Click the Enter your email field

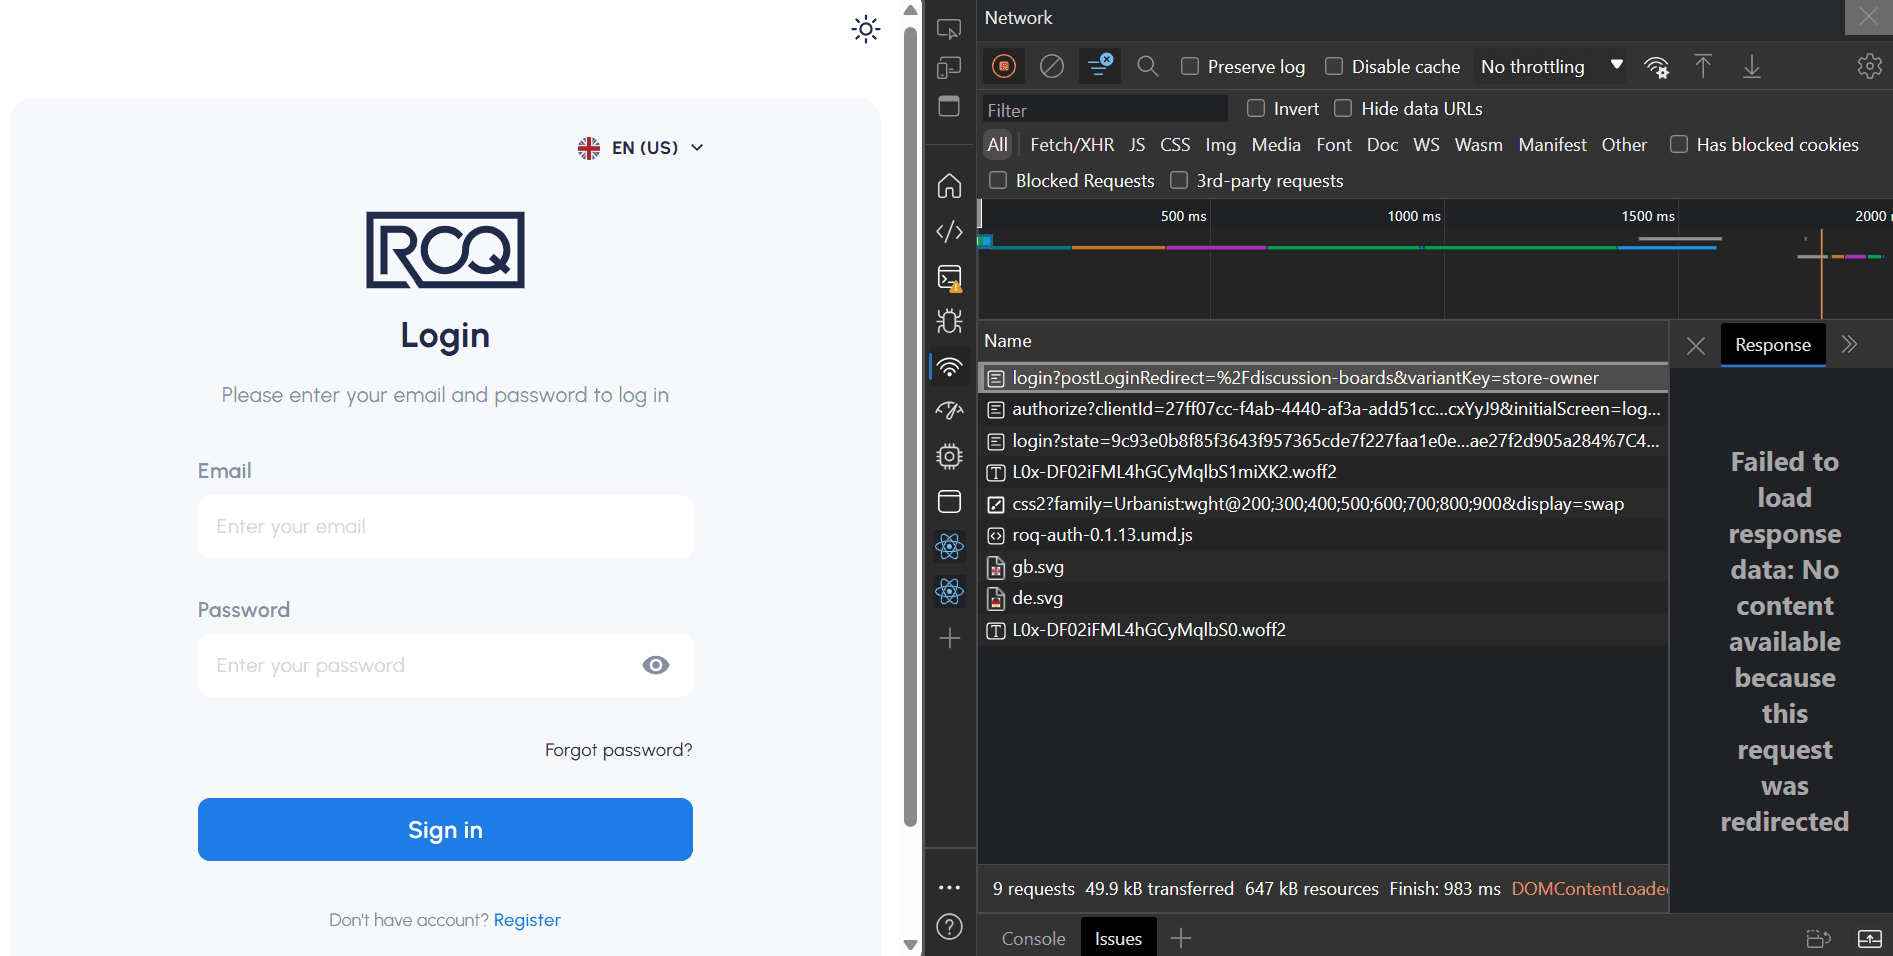(445, 527)
